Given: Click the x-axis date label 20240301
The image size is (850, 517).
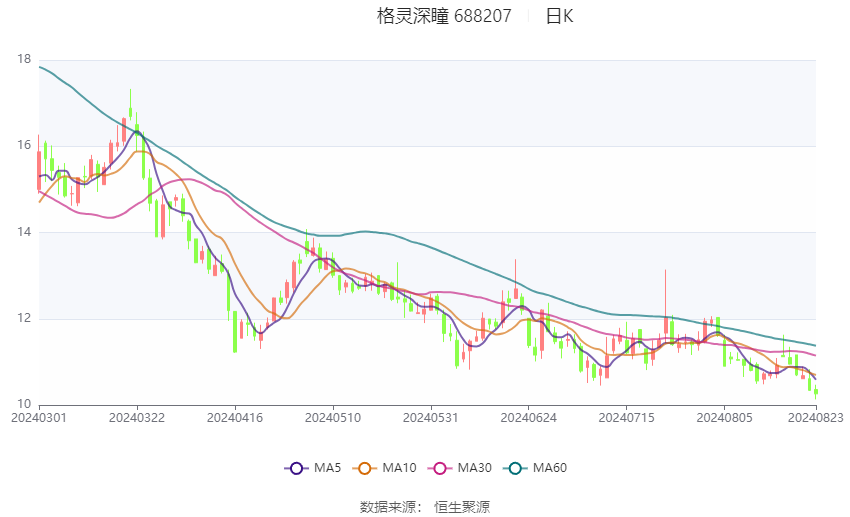Looking at the screenshot, I should (x=39, y=418).
